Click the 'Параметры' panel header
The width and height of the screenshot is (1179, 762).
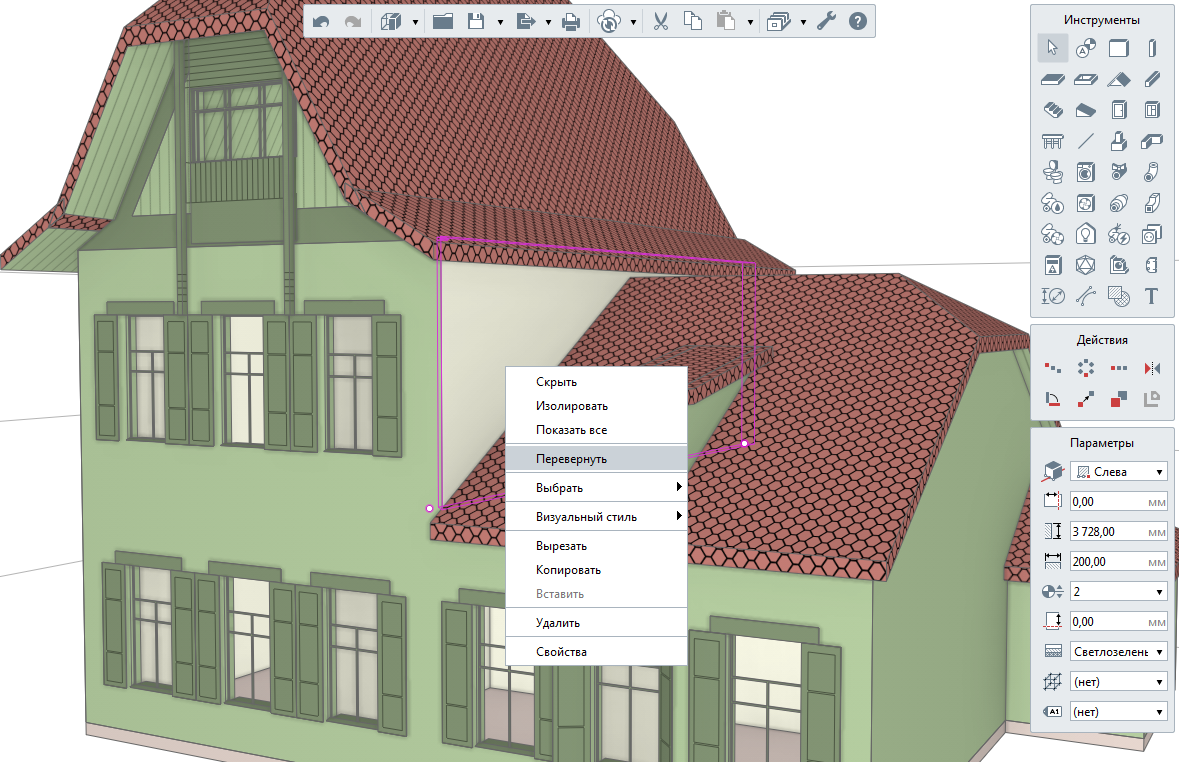pyautogui.click(x=1102, y=443)
